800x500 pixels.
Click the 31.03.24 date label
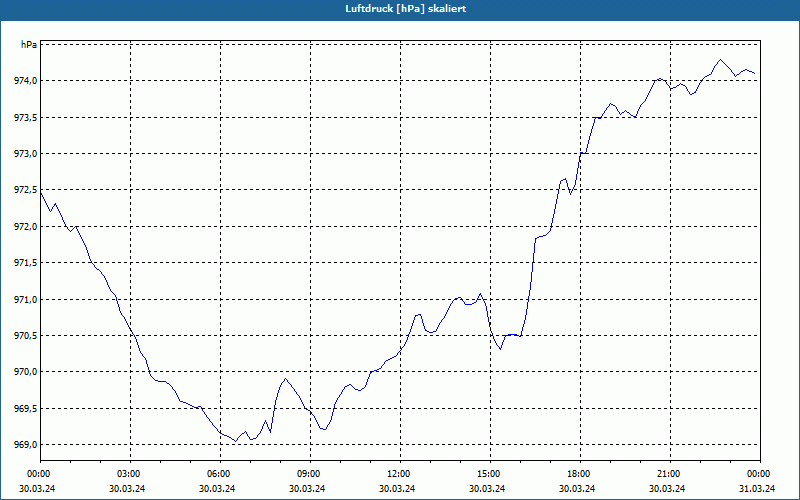pyautogui.click(x=757, y=488)
